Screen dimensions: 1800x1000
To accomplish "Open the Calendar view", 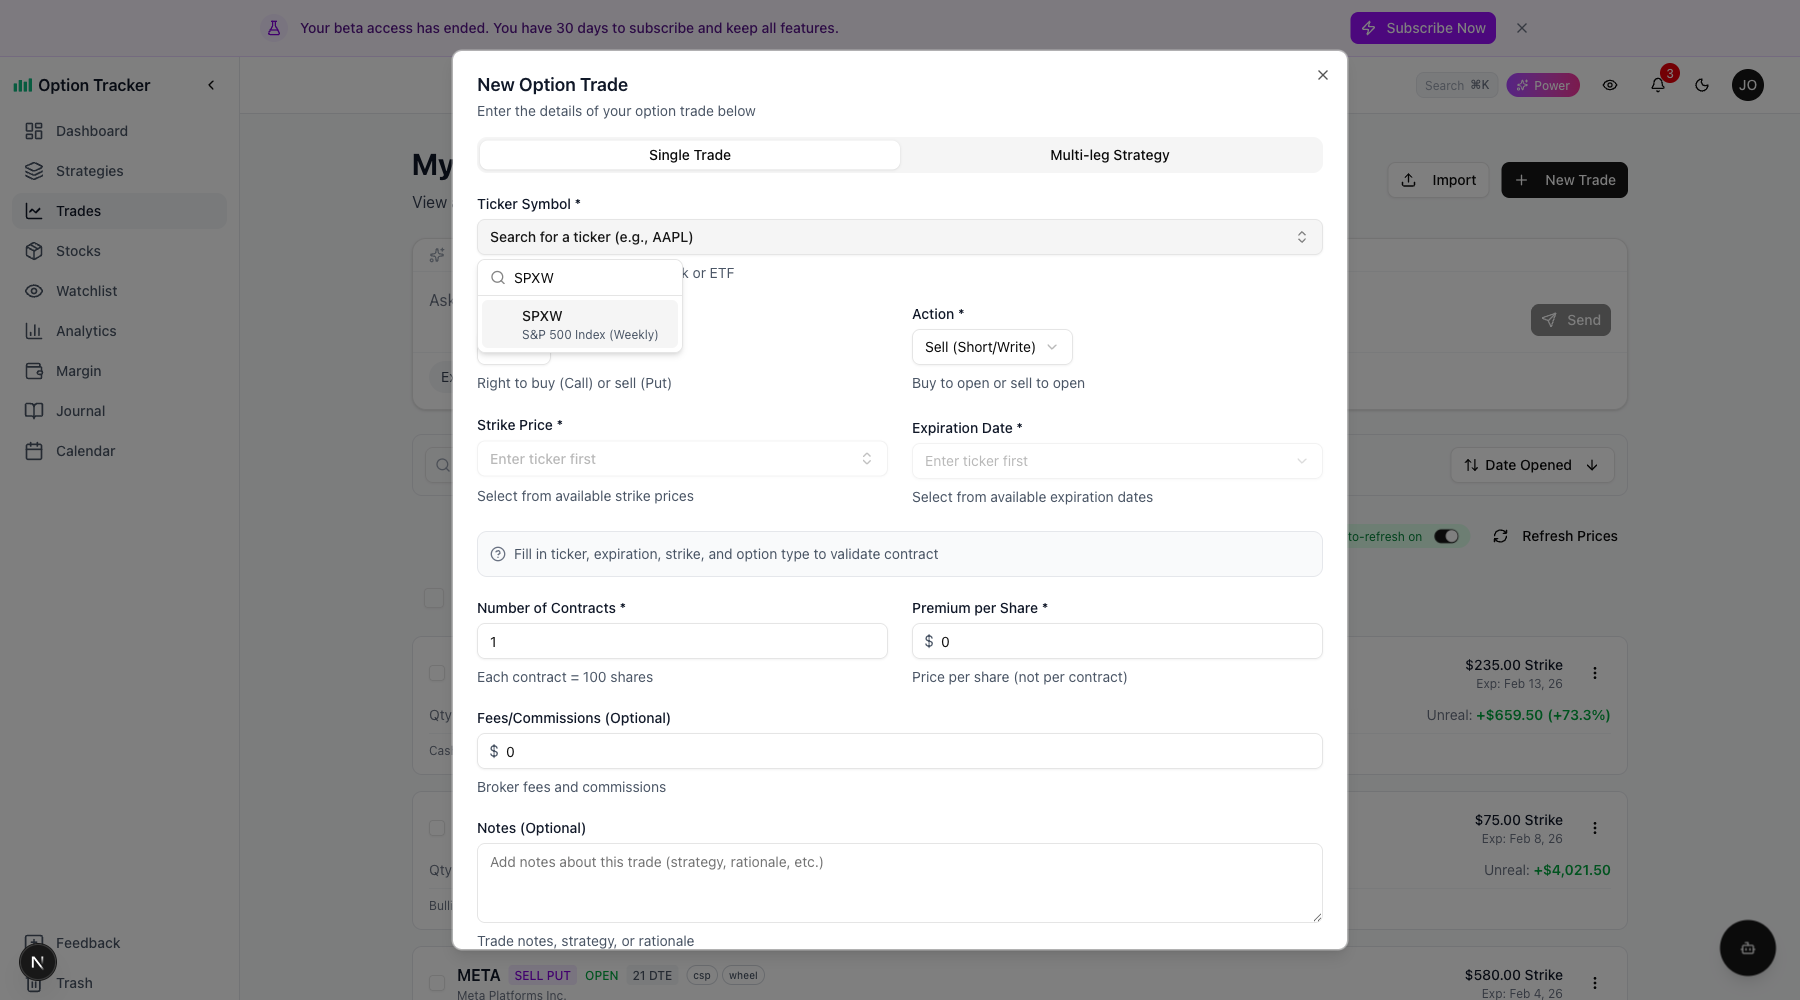I will (83, 451).
